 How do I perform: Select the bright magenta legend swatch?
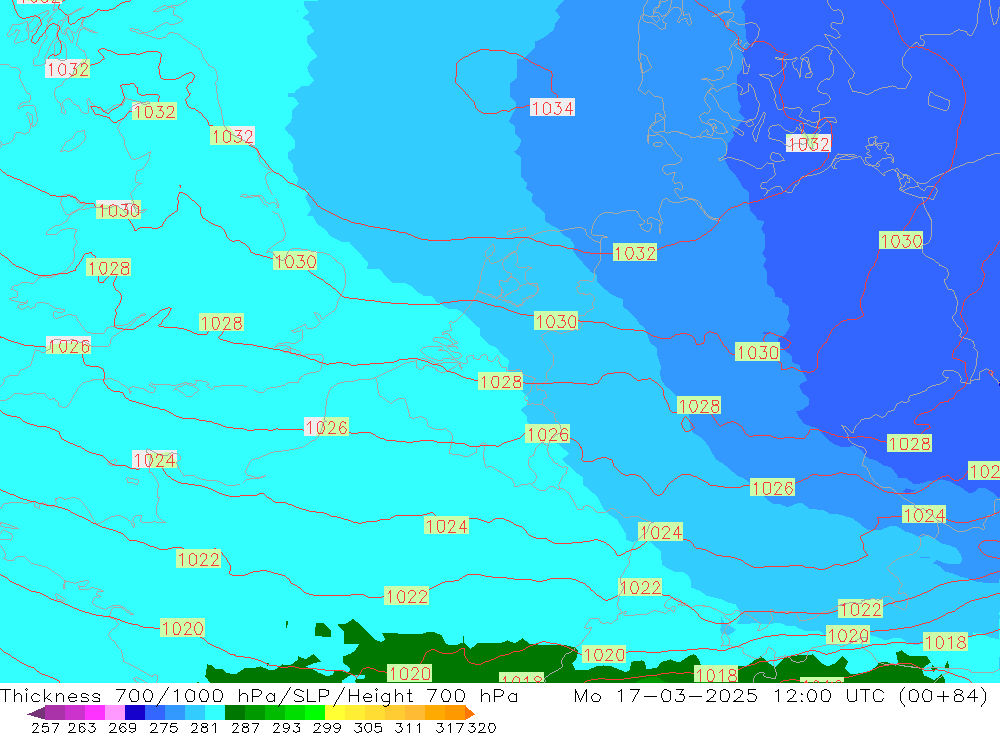[94, 712]
